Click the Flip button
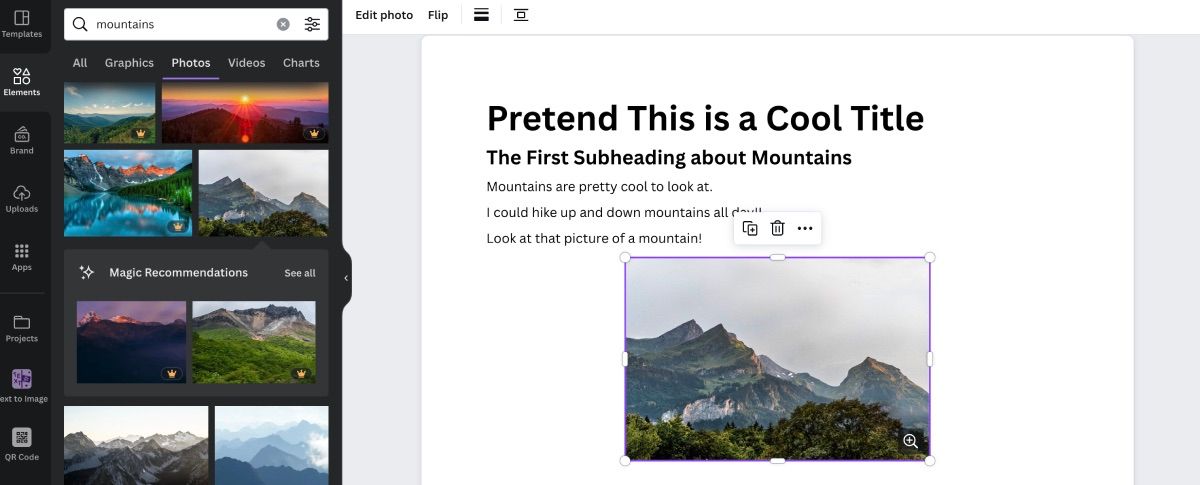The height and width of the screenshot is (485, 1200). coord(438,15)
